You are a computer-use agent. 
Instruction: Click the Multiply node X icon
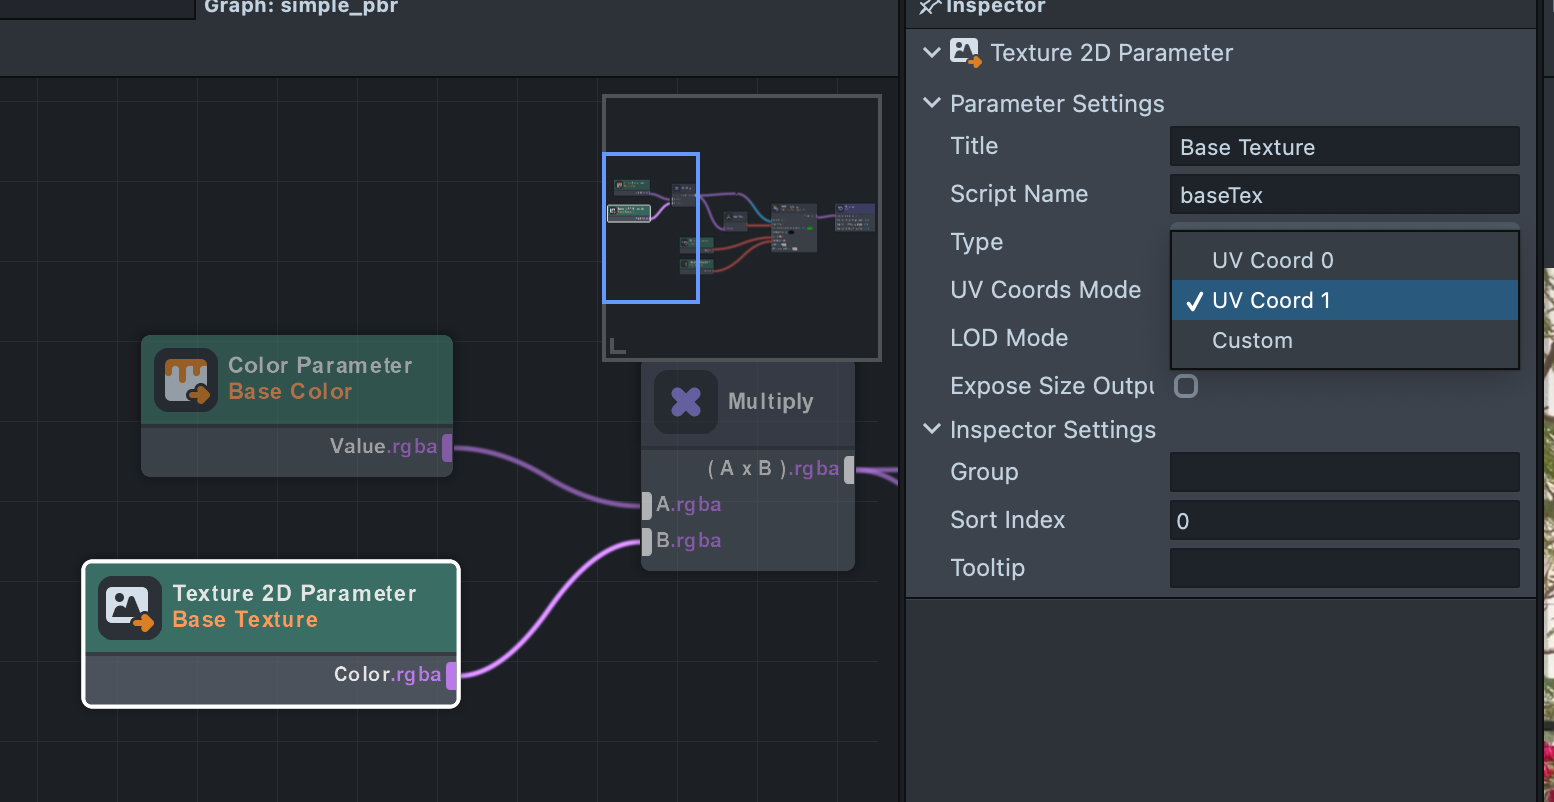(686, 402)
